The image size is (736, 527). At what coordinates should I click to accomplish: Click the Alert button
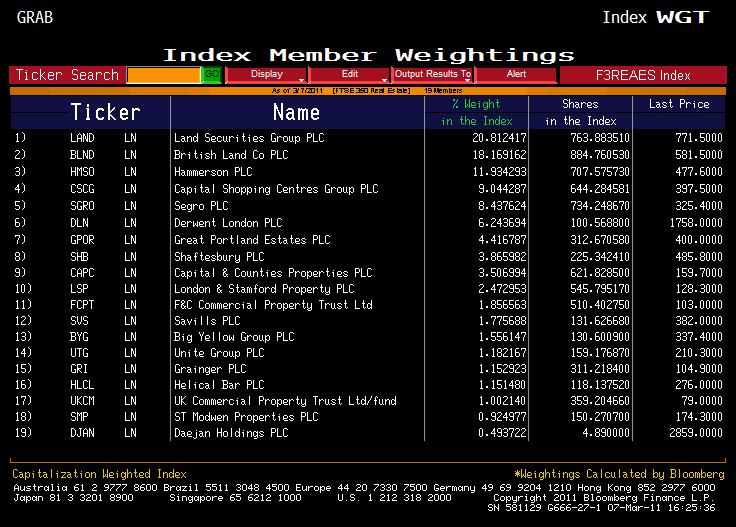[516, 75]
